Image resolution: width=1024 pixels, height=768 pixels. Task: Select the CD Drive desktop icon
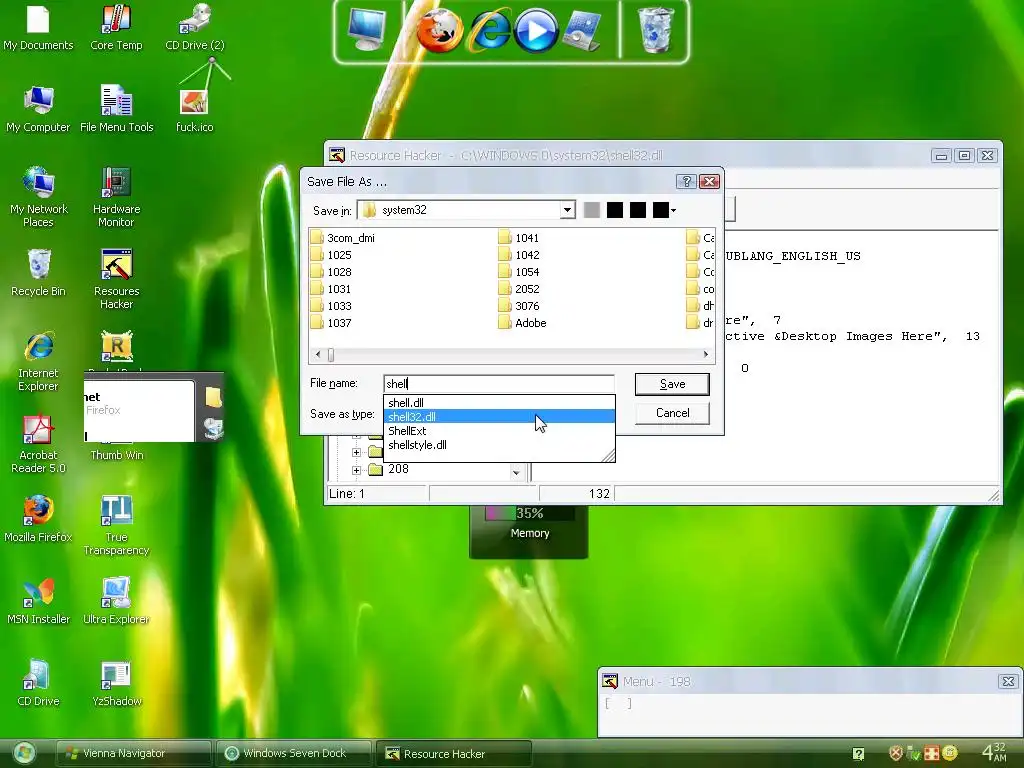(38, 683)
